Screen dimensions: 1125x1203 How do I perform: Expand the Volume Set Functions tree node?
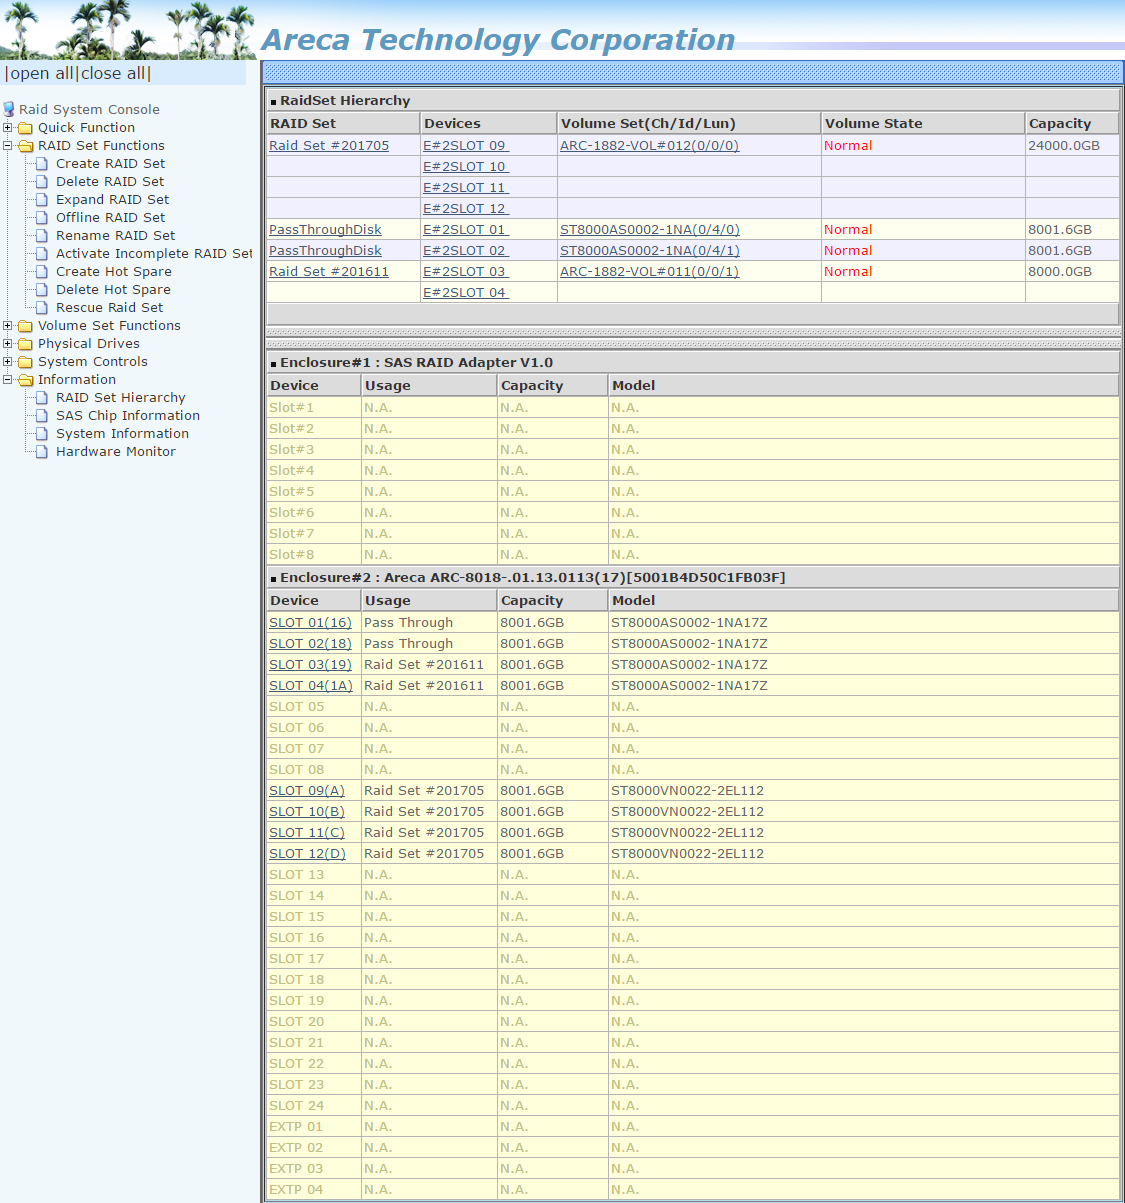click(8, 326)
